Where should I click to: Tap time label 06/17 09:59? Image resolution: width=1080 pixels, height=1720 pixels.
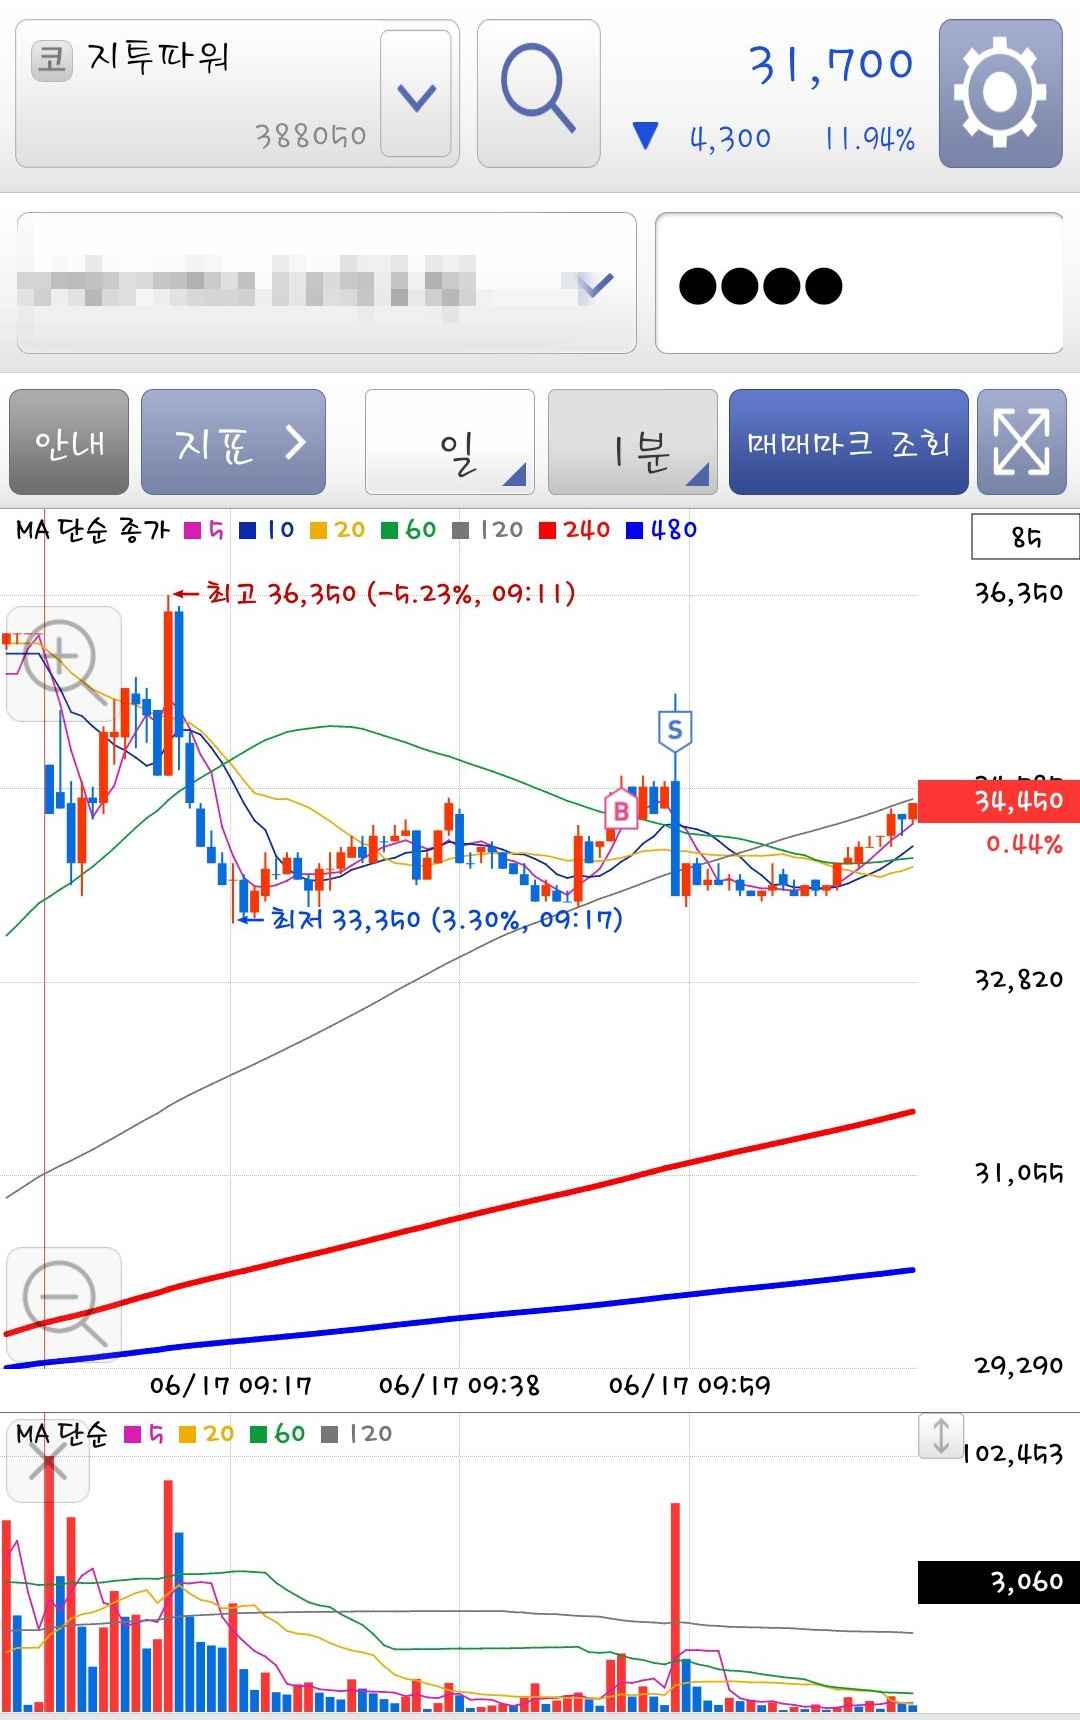pyautogui.click(x=690, y=1385)
